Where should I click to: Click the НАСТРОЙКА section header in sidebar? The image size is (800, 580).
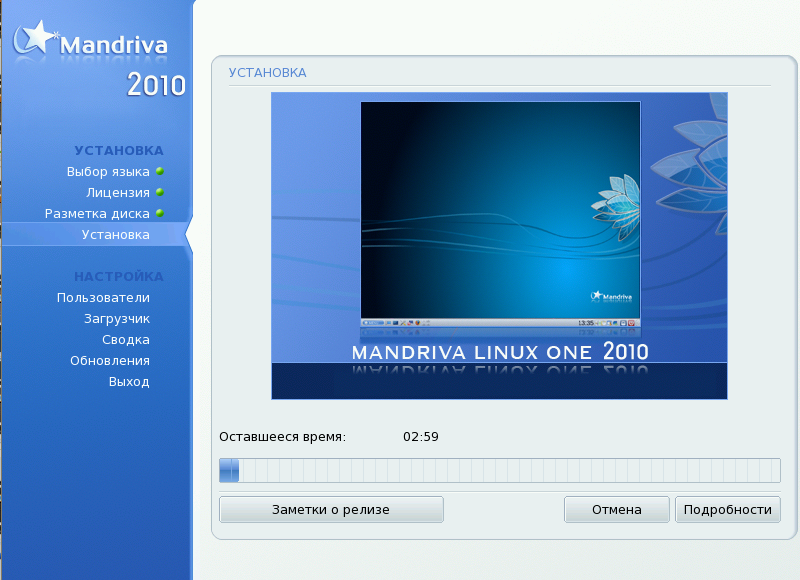tap(119, 276)
